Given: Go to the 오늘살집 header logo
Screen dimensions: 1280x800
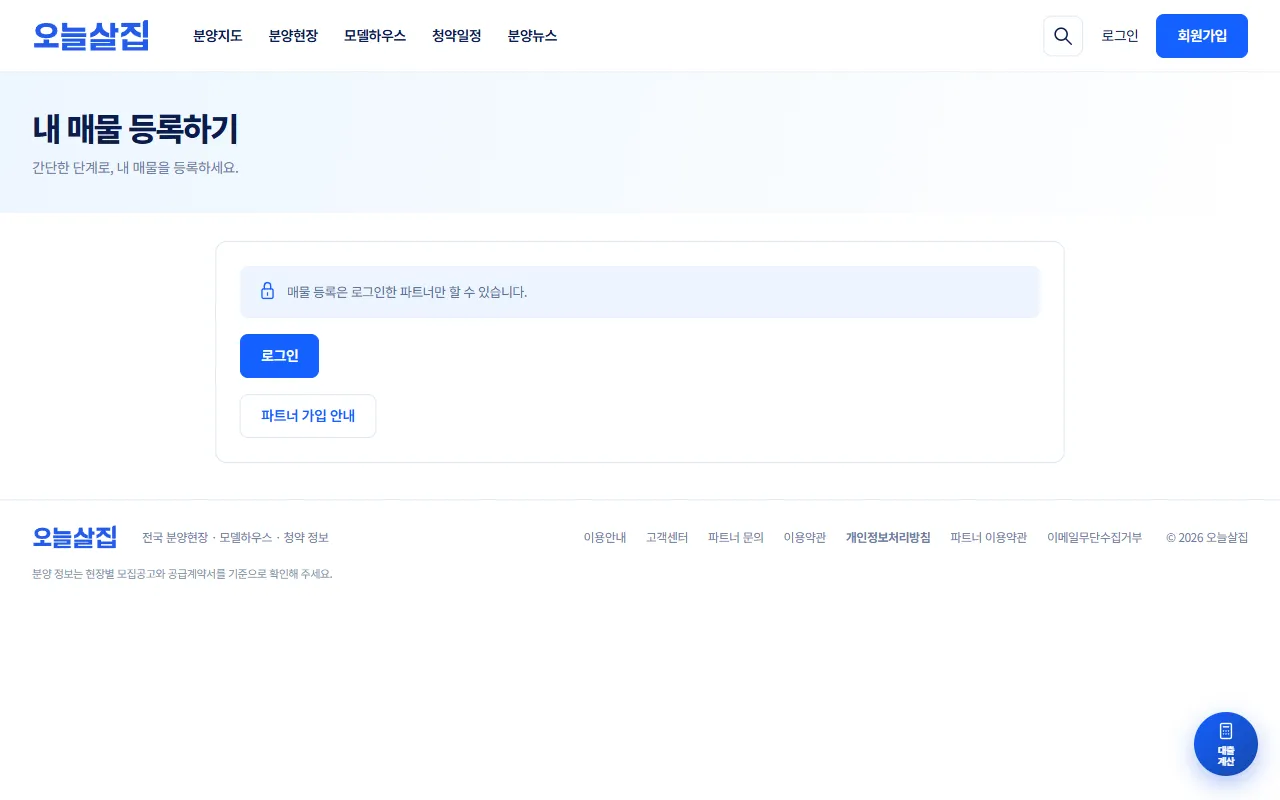Looking at the screenshot, I should pyautogui.click(x=91, y=36).
